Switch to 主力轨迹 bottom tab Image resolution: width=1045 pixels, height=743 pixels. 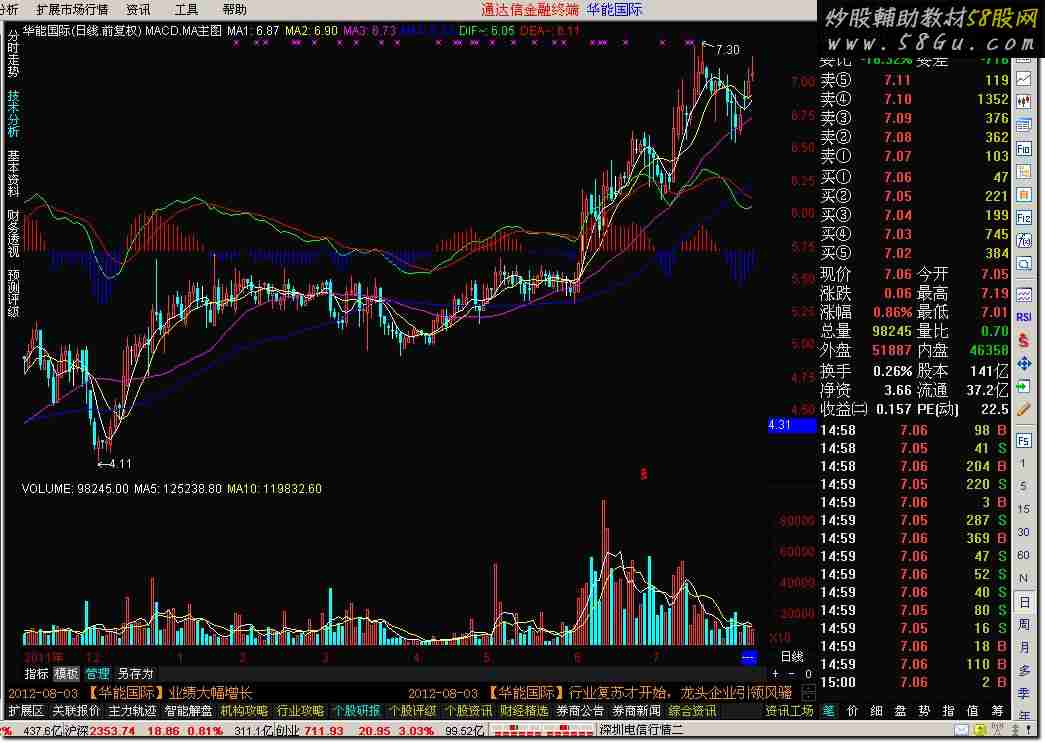[132, 712]
